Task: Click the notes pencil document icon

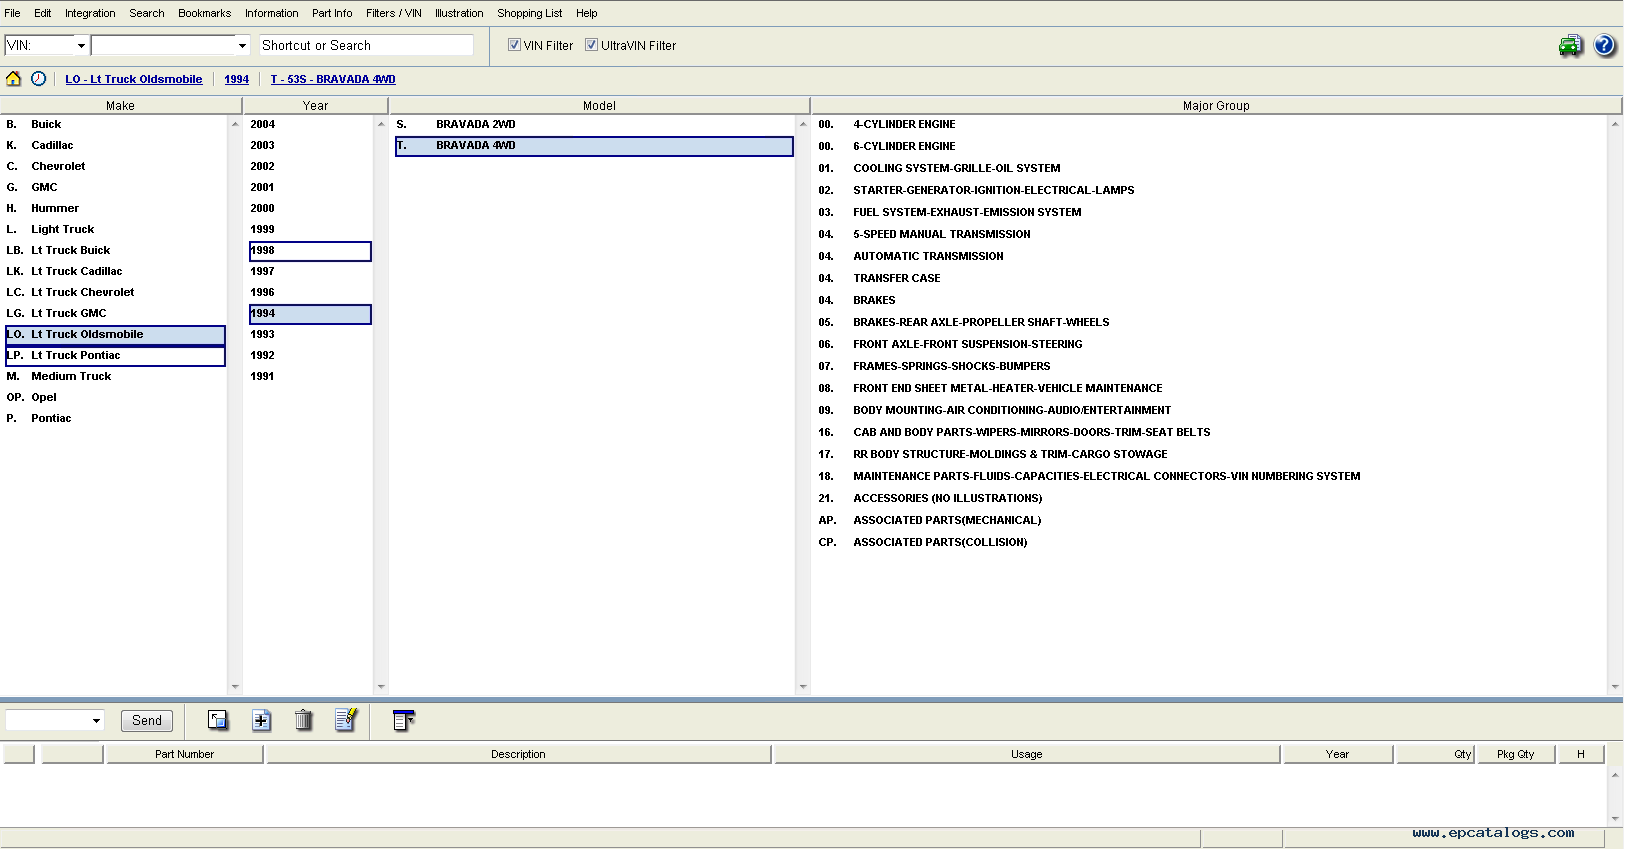Action: (346, 720)
